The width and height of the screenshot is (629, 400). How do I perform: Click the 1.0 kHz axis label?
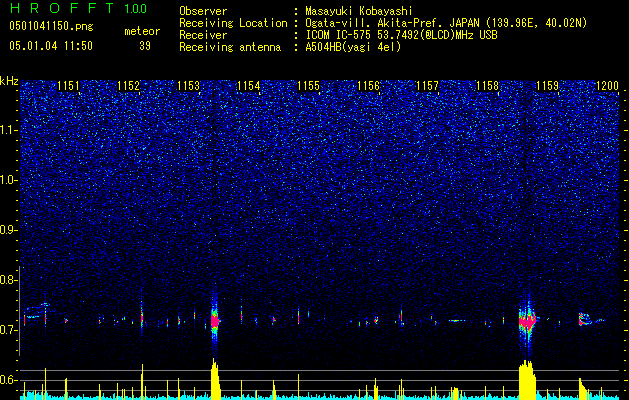point(9,181)
